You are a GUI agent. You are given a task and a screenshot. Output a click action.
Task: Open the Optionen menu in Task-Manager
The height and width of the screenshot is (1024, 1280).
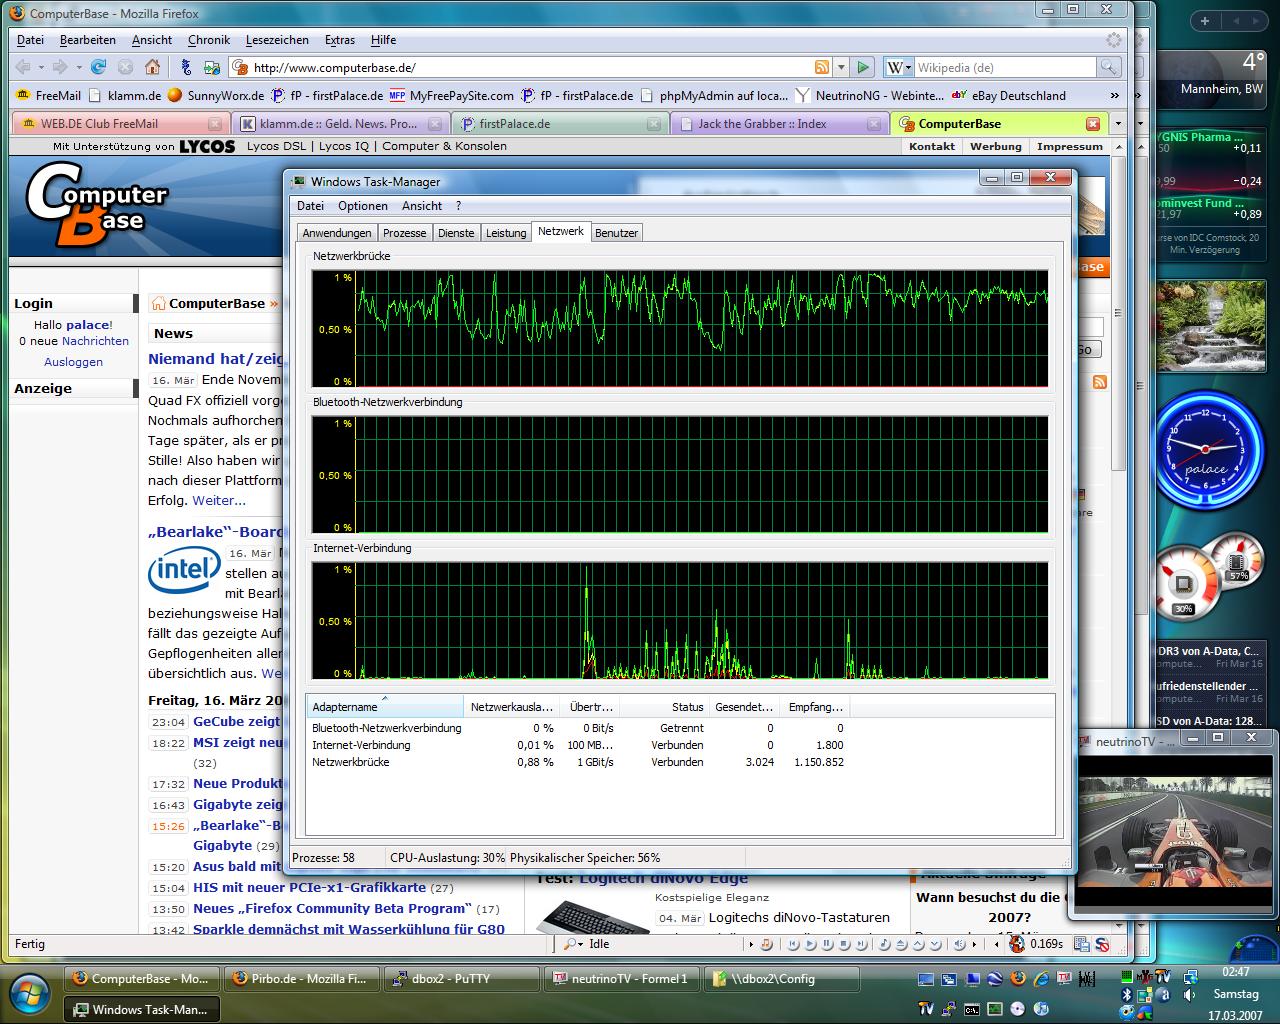point(362,206)
